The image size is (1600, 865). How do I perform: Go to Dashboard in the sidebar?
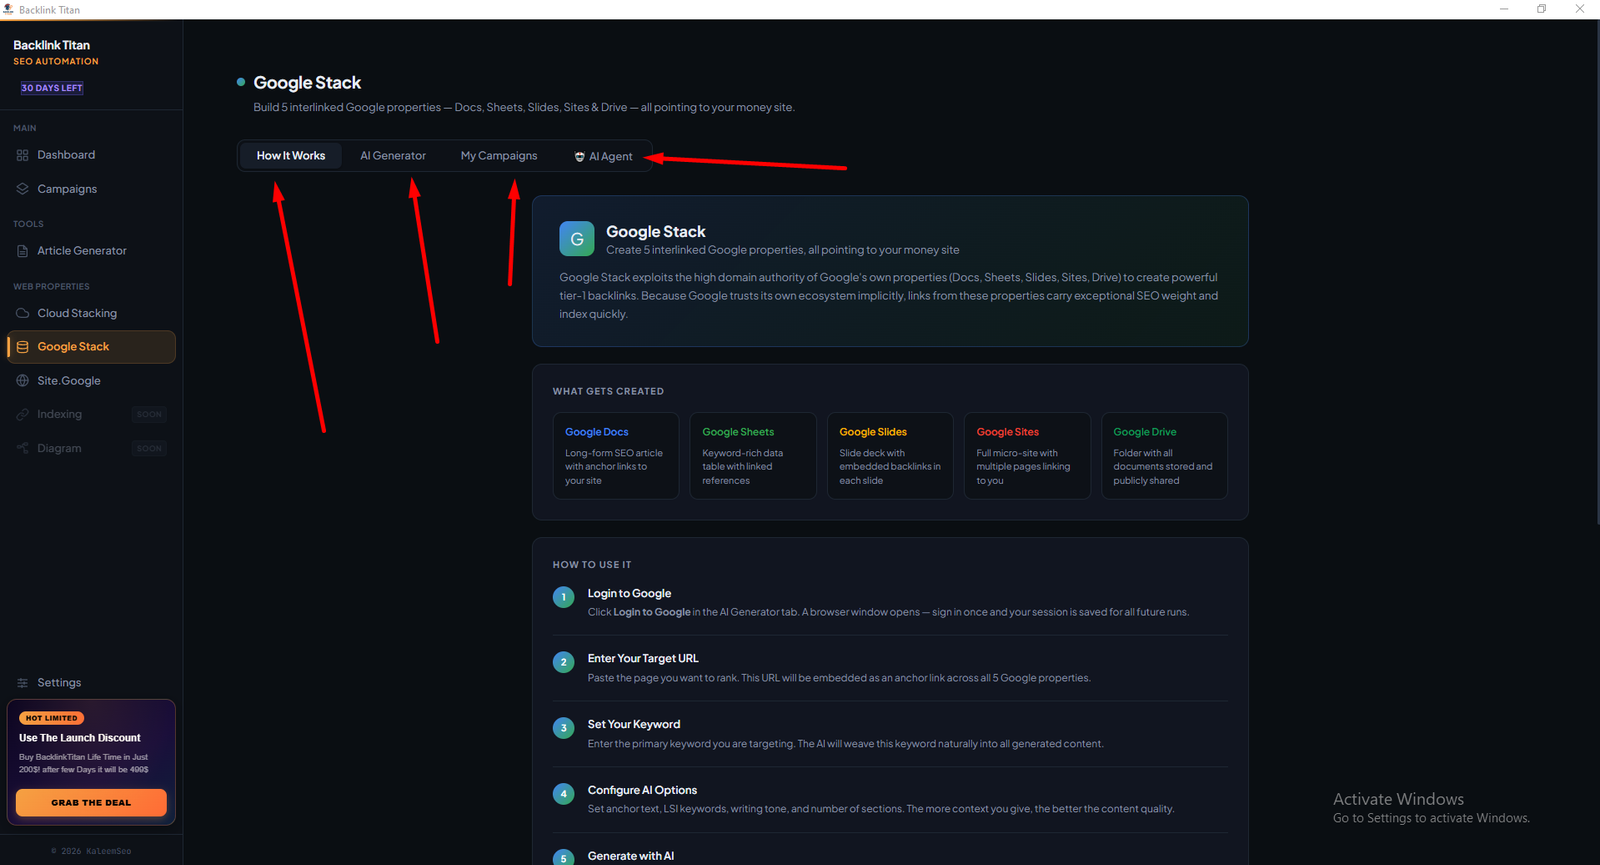(91, 155)
